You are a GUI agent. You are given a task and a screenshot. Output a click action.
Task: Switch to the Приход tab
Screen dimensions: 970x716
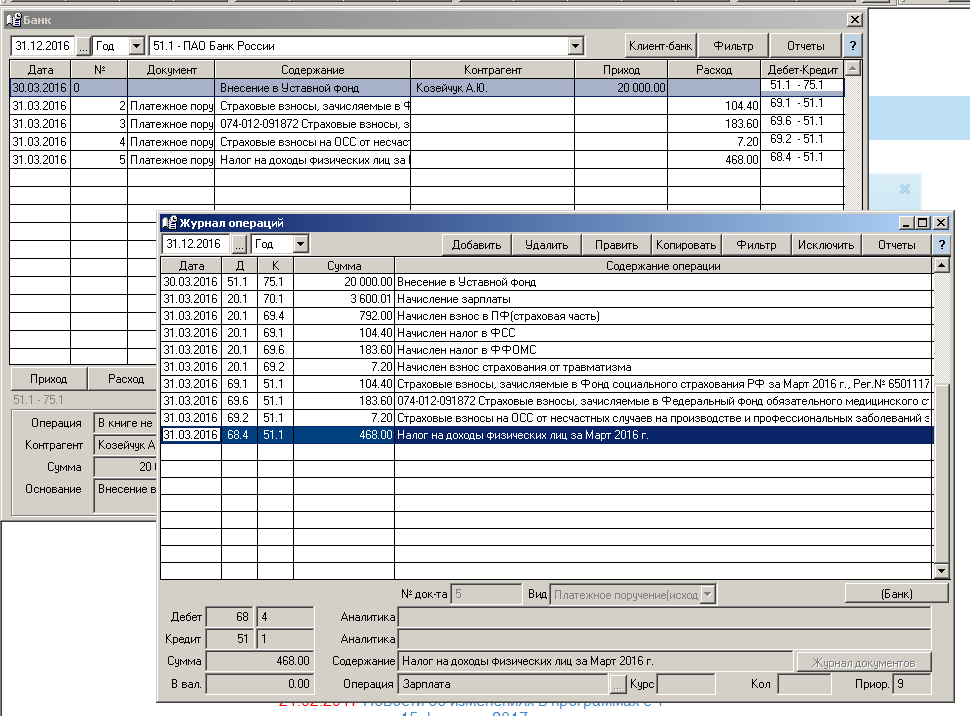(x=49, y=379)
